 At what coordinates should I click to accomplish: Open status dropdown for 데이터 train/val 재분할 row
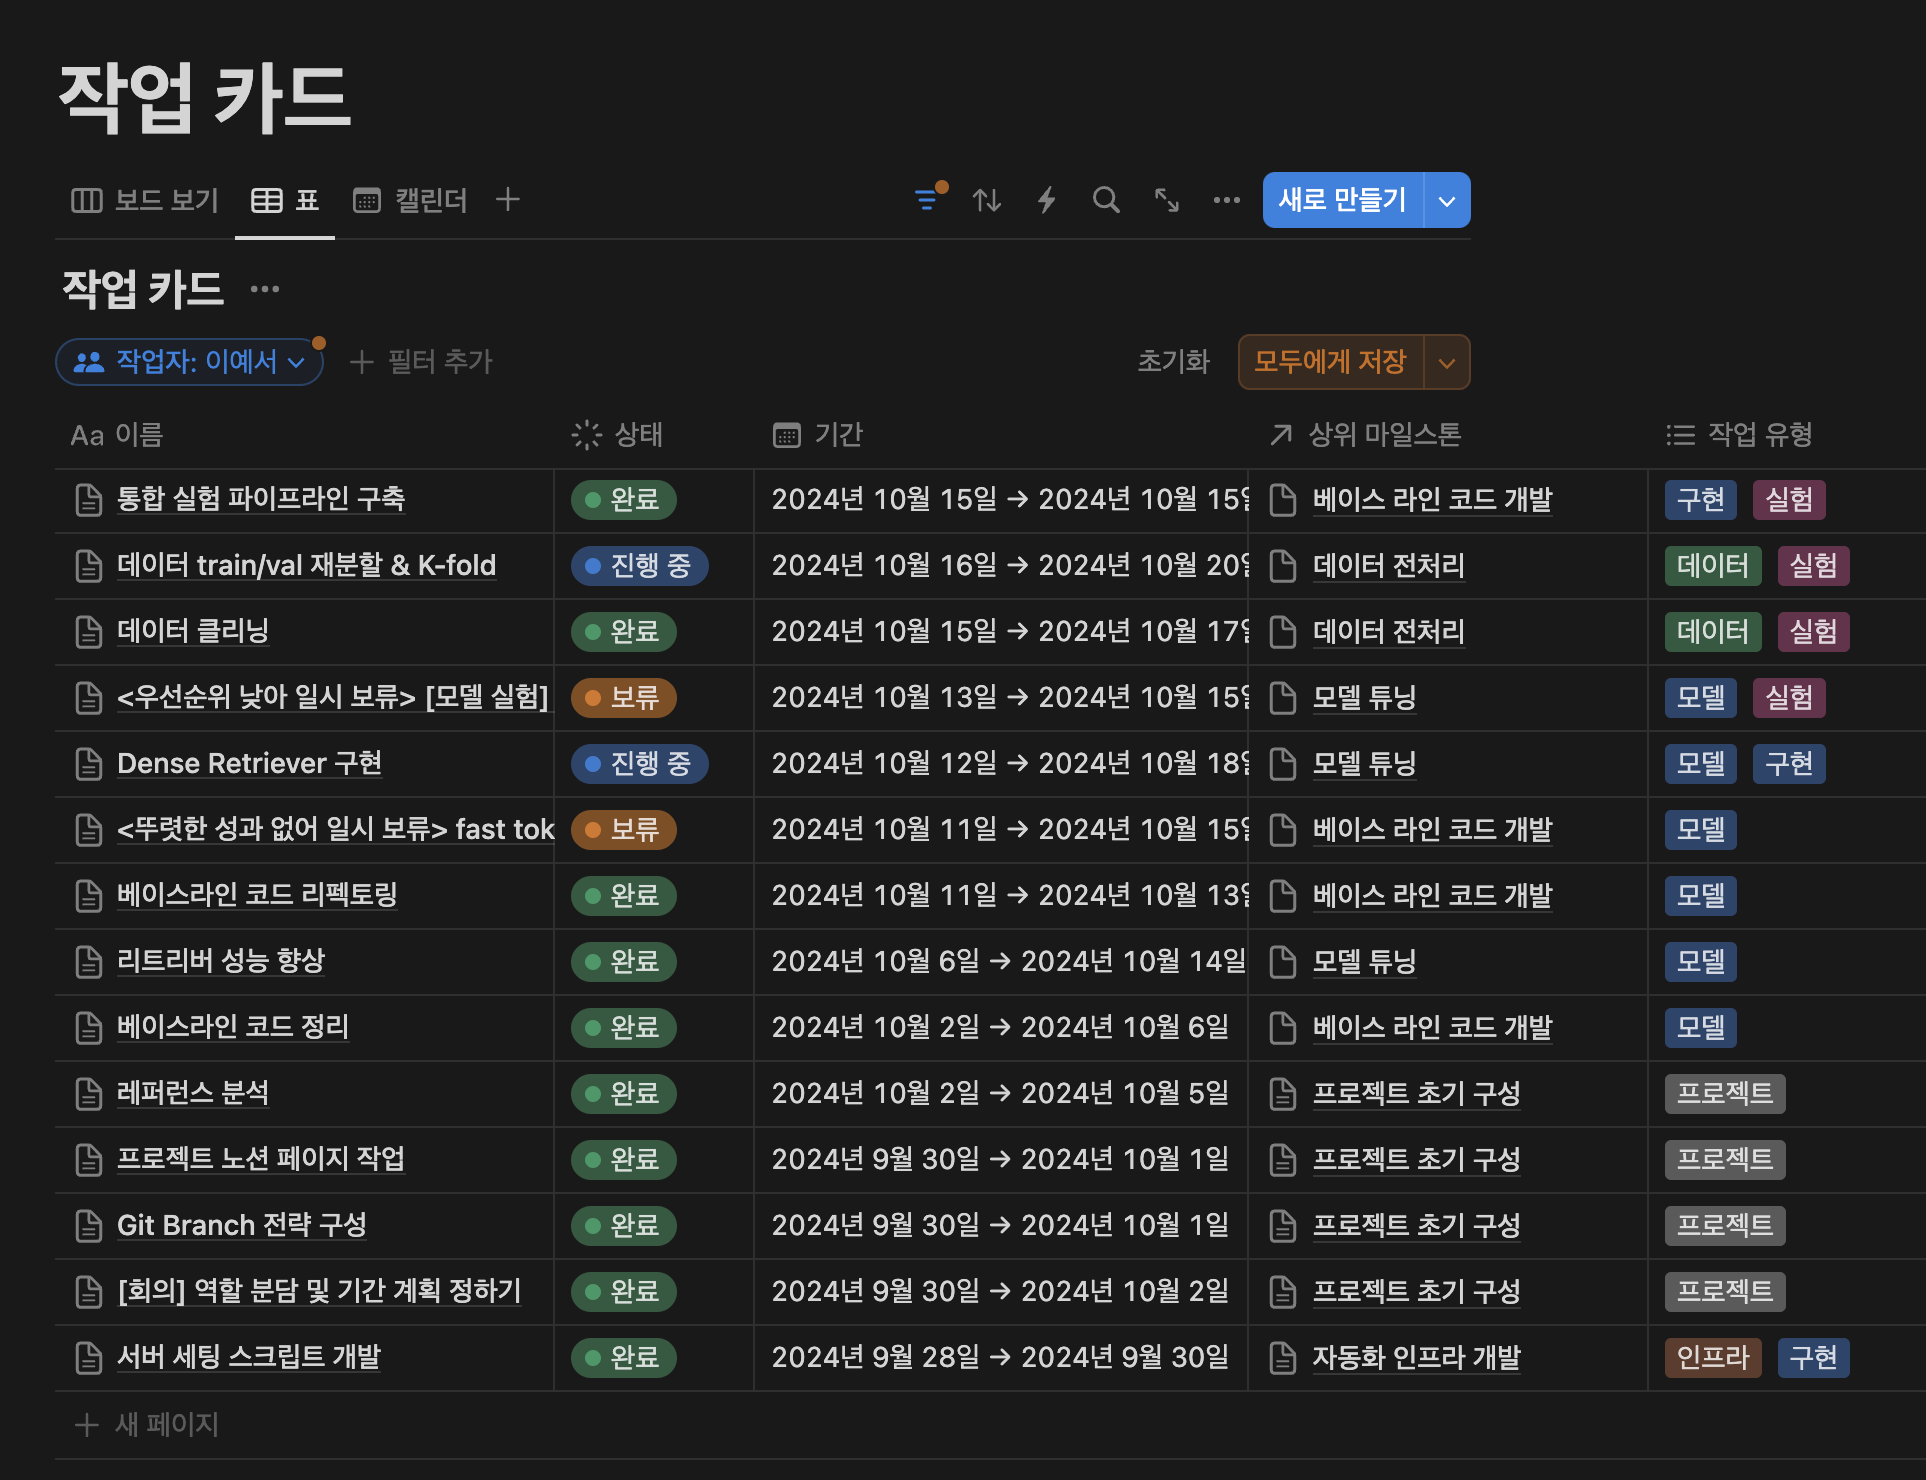[639, 566]
